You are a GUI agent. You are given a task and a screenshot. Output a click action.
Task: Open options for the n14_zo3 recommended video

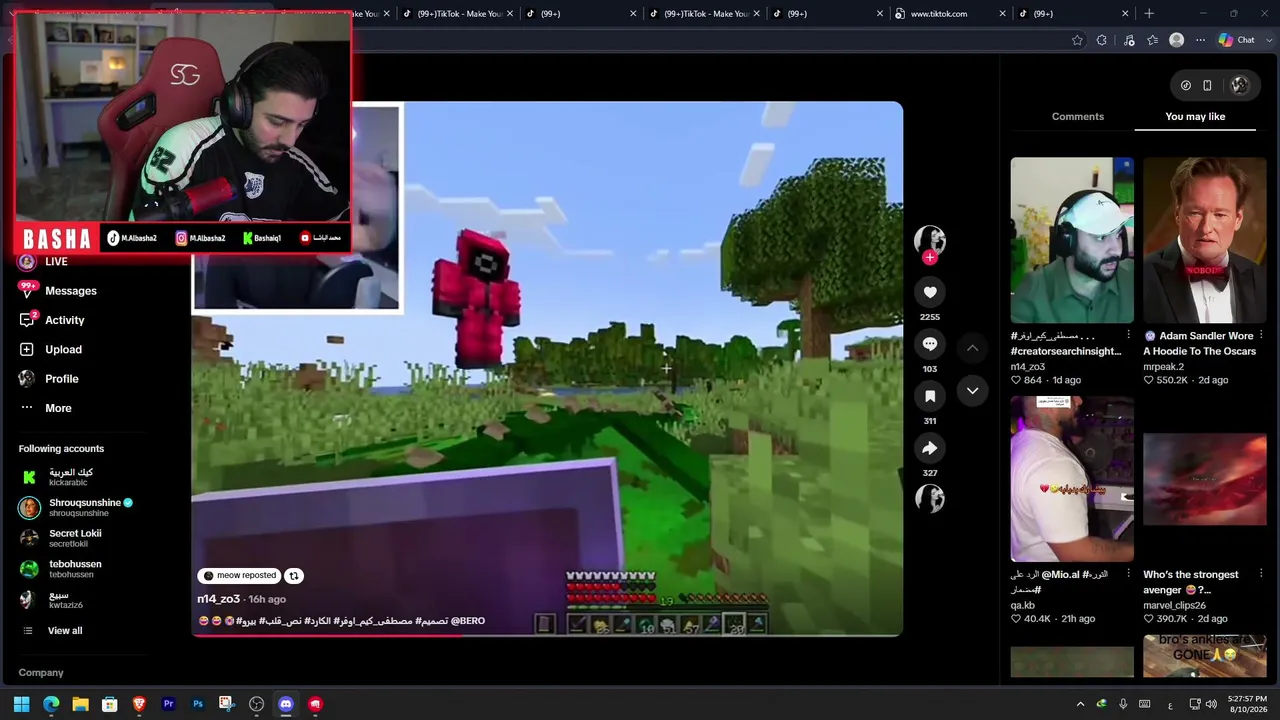pos(1128,335)
